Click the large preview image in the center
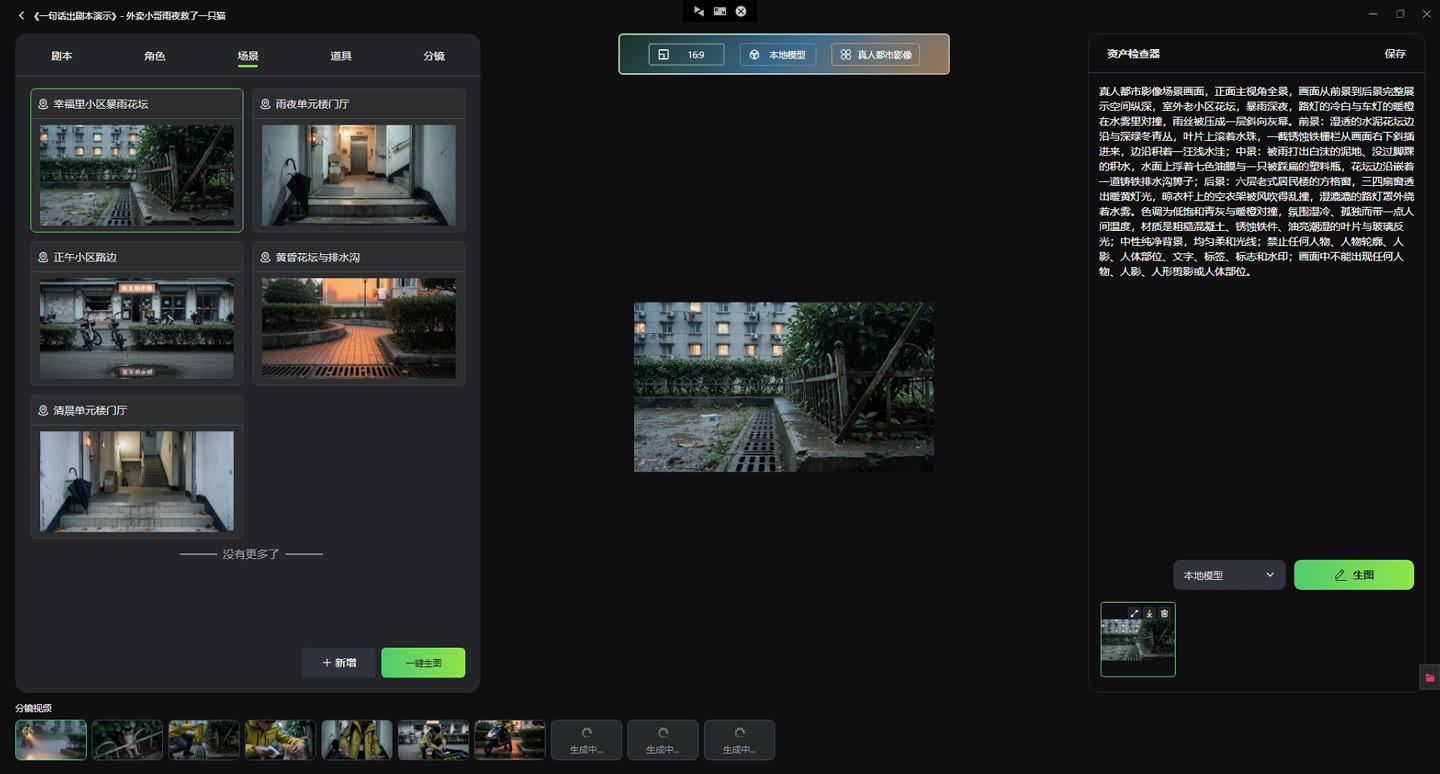This screenshot has width=1440, height=774. (x=784, y=387)
